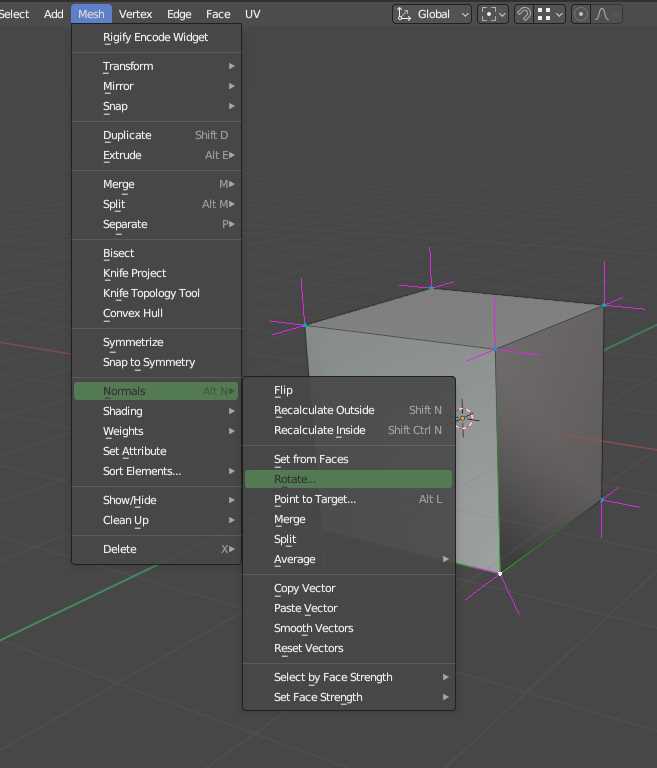The image size is (657, 768).
Task: Choose Bisect
Action: click(156, 253)
